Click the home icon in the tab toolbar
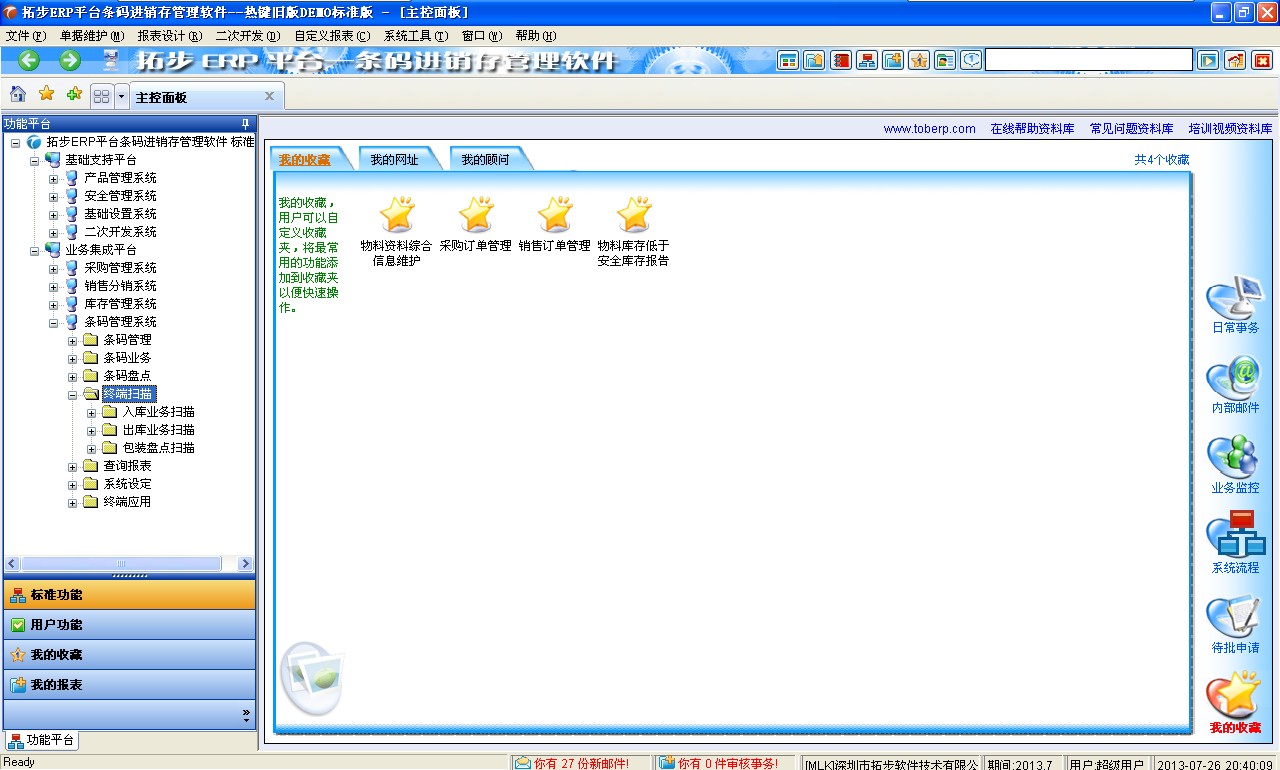The width and height of the screenshot is (1280, 770). (18, 95)
